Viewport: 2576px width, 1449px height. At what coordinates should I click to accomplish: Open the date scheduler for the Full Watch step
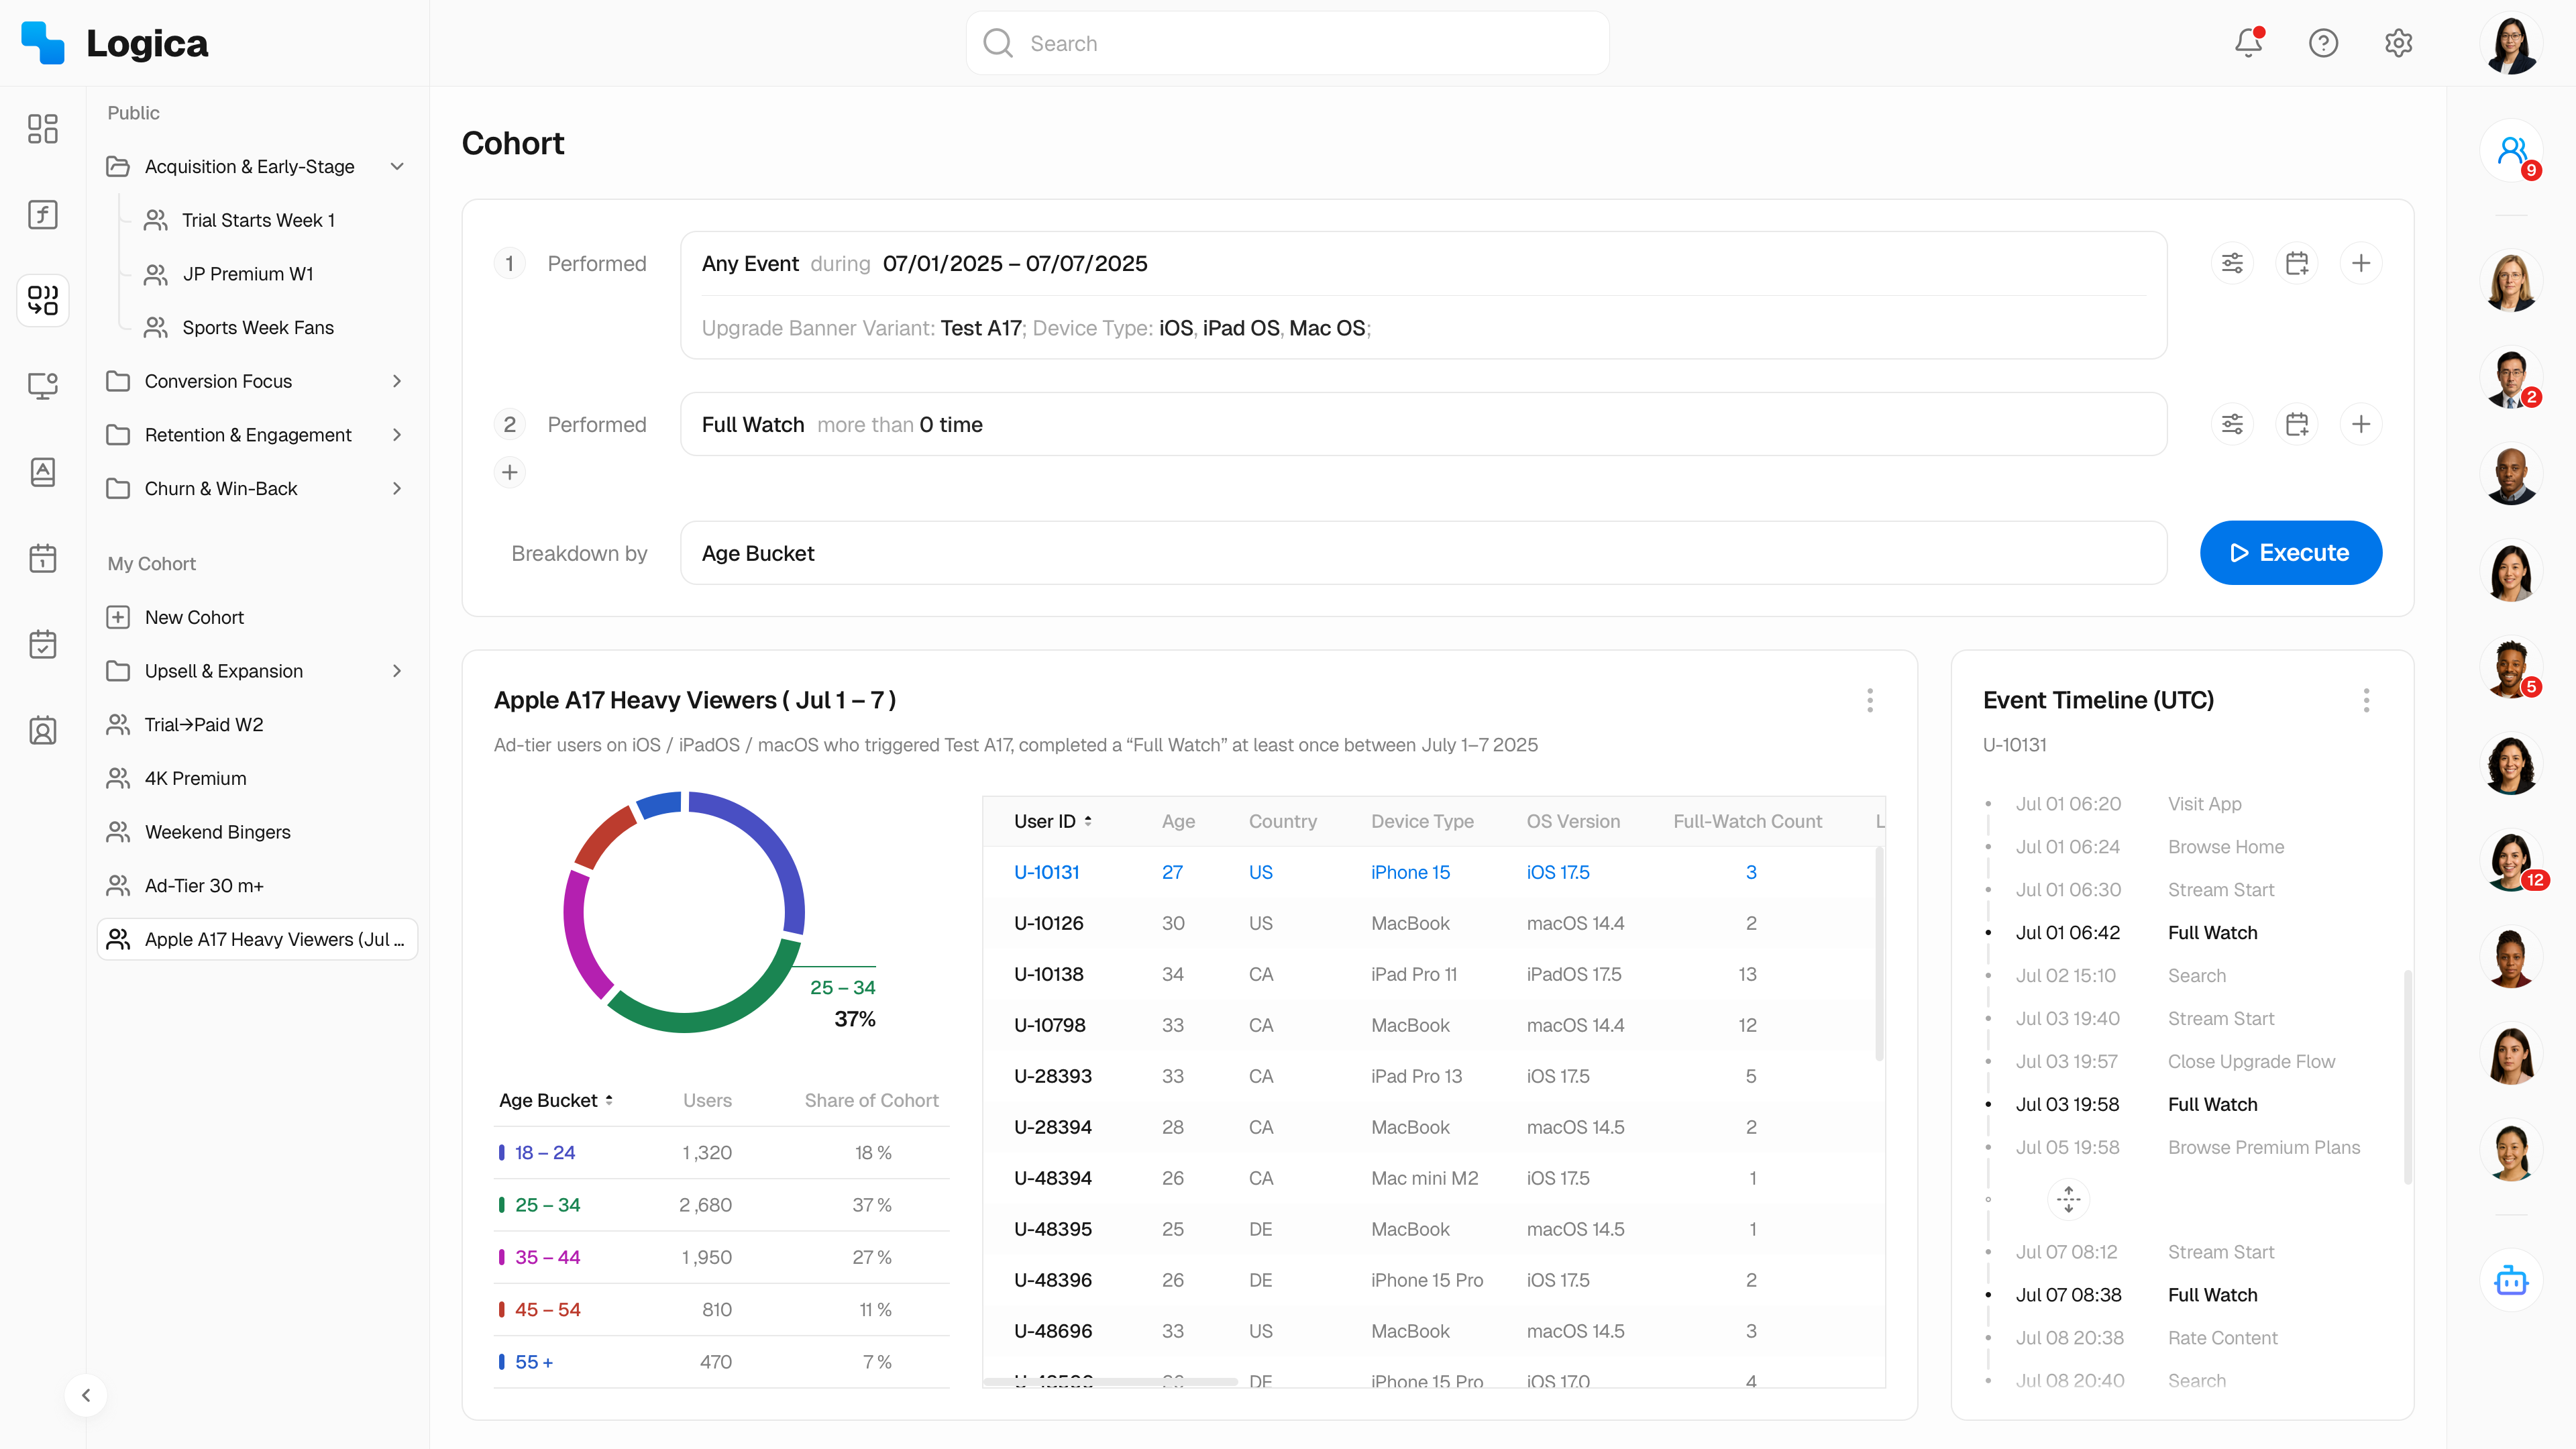[x=2297, y=423]
